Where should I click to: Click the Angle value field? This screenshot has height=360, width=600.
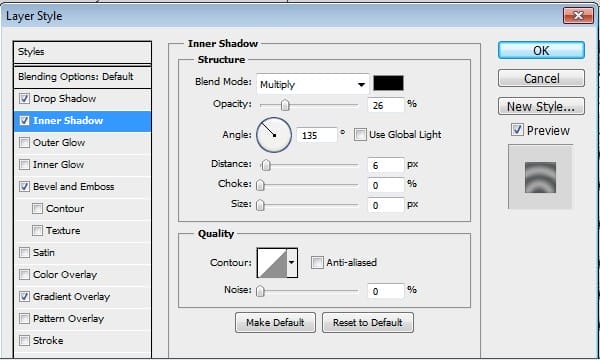316,135
